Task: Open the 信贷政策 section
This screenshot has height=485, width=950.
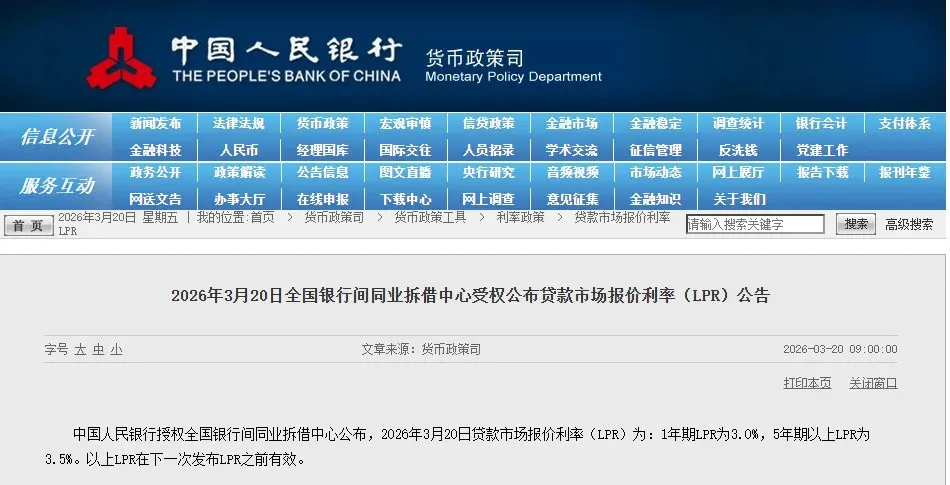Action: coord(488,124)
